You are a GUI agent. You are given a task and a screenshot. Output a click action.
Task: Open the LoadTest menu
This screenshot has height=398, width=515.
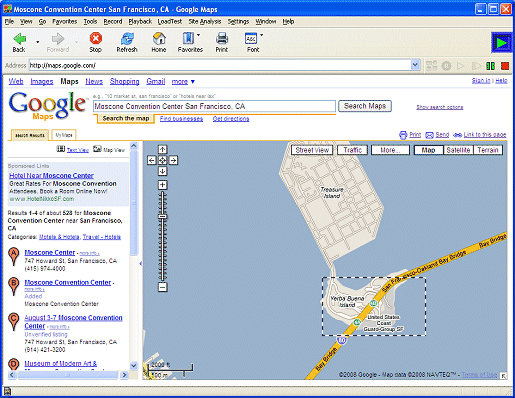coord(170,22)
